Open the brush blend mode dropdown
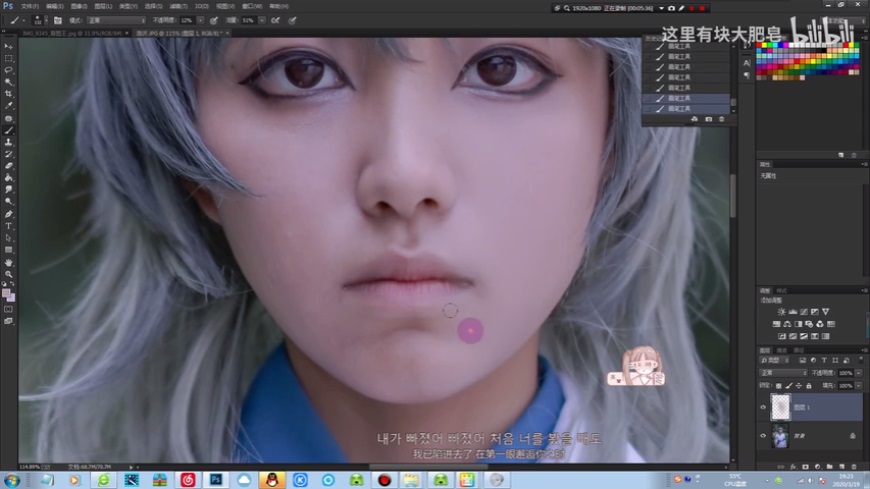The width and height of the screenshot is (870, 489). (116, 21)
